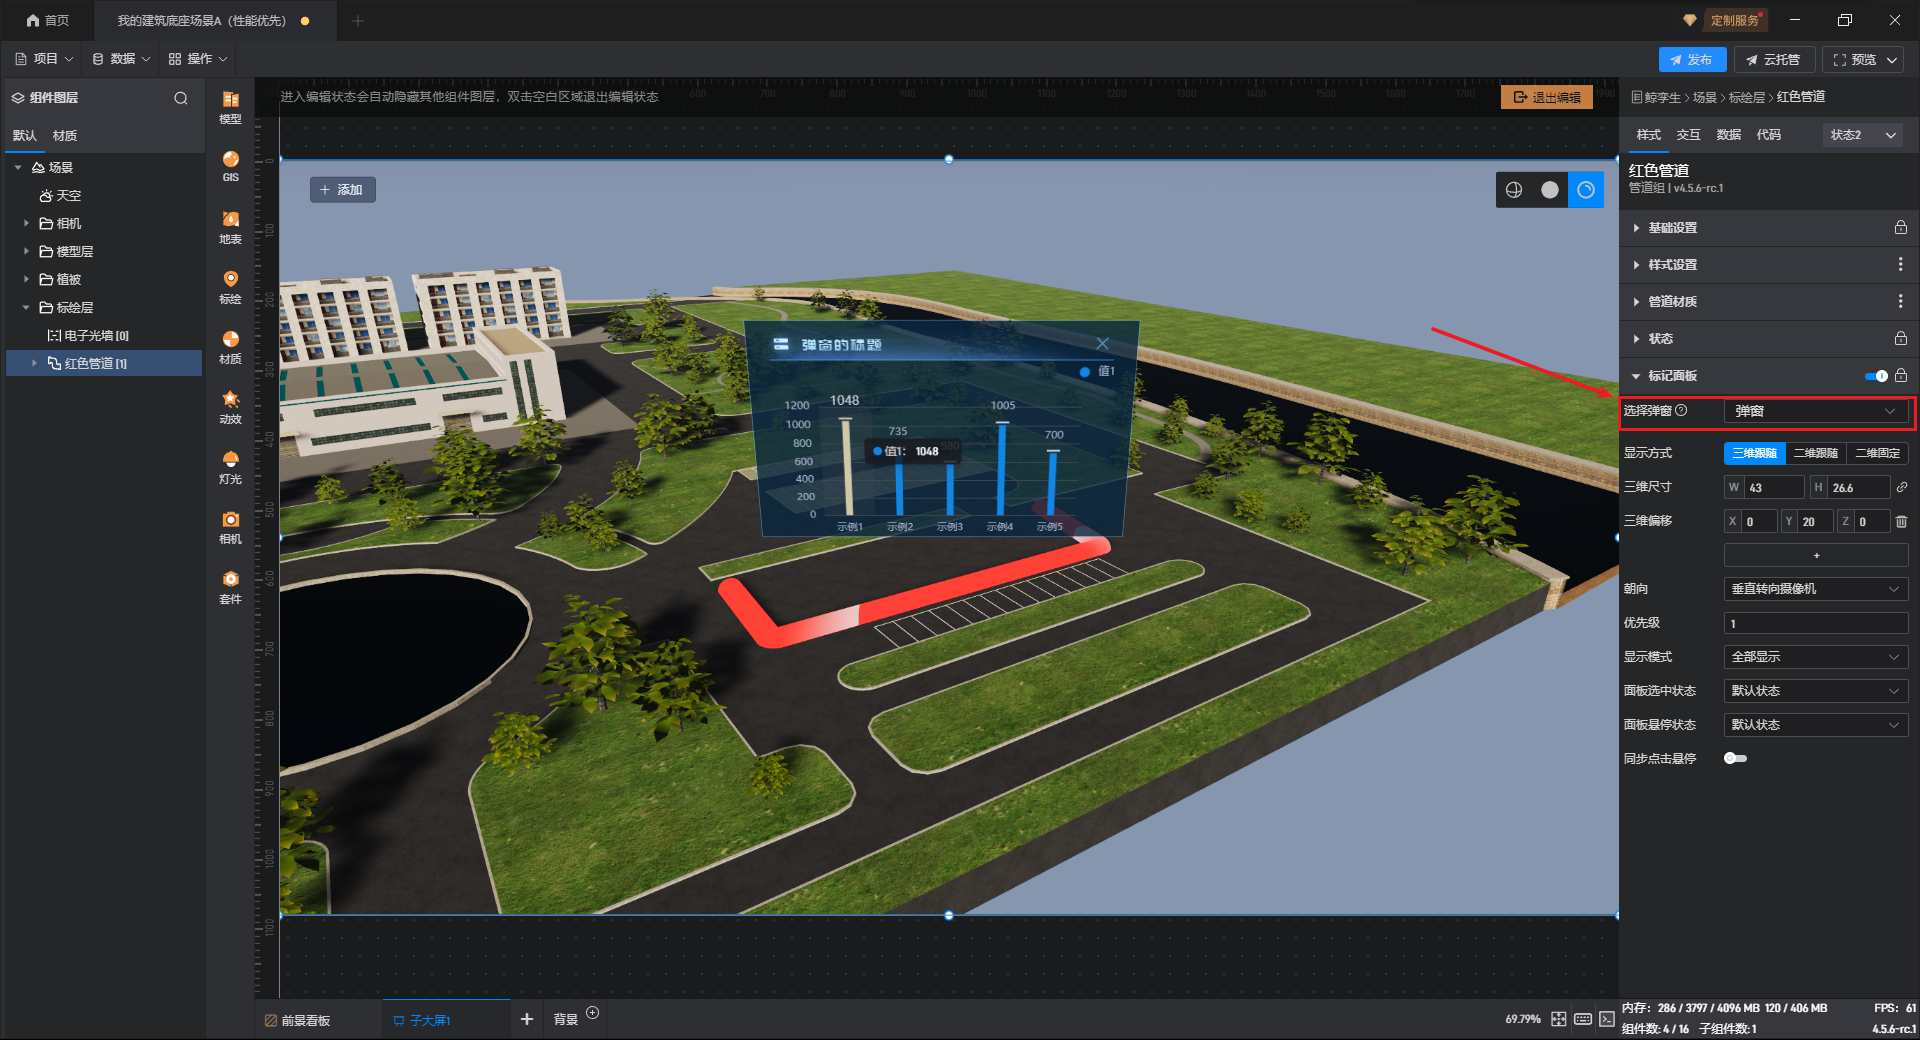This screenshot has width=1920, height=1040.
Task: Select the 电子光墙 tree item
Action: 95,336
